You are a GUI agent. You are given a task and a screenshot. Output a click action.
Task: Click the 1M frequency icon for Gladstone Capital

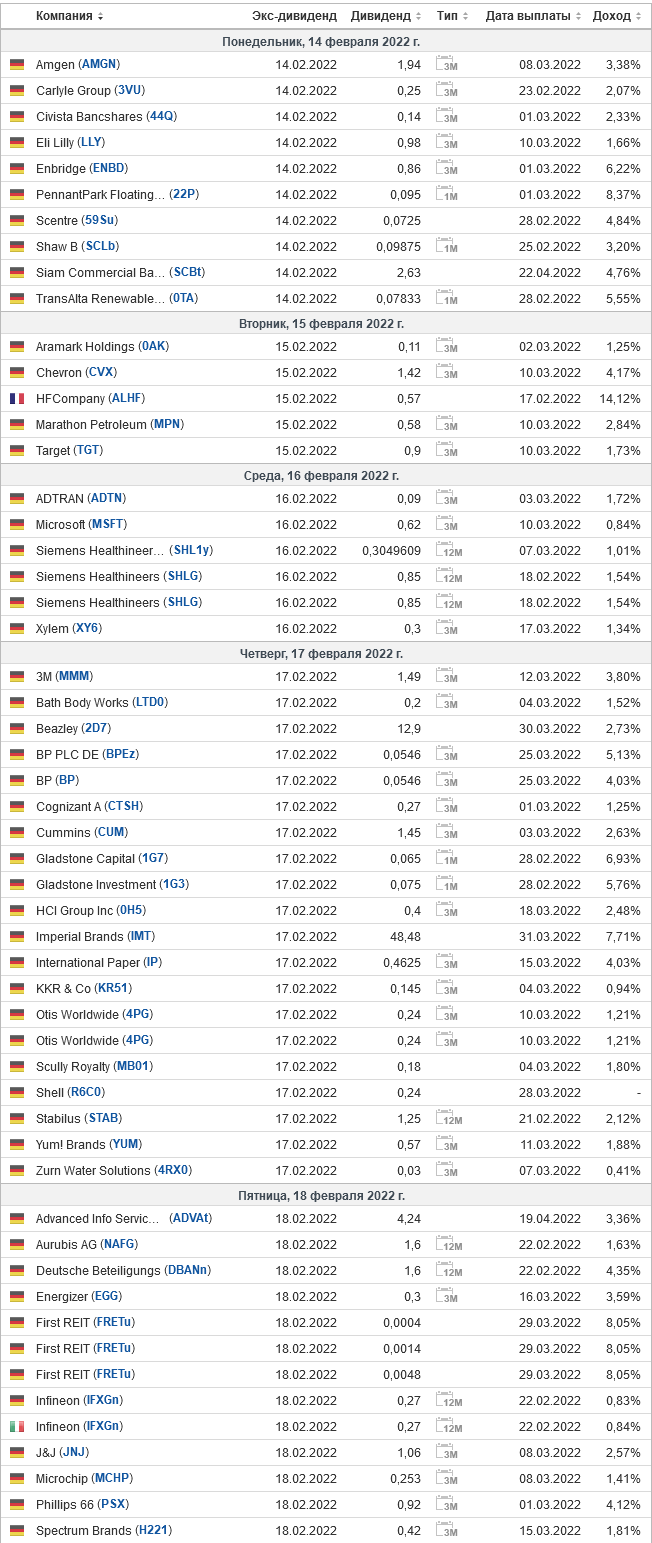click(447, 858)
